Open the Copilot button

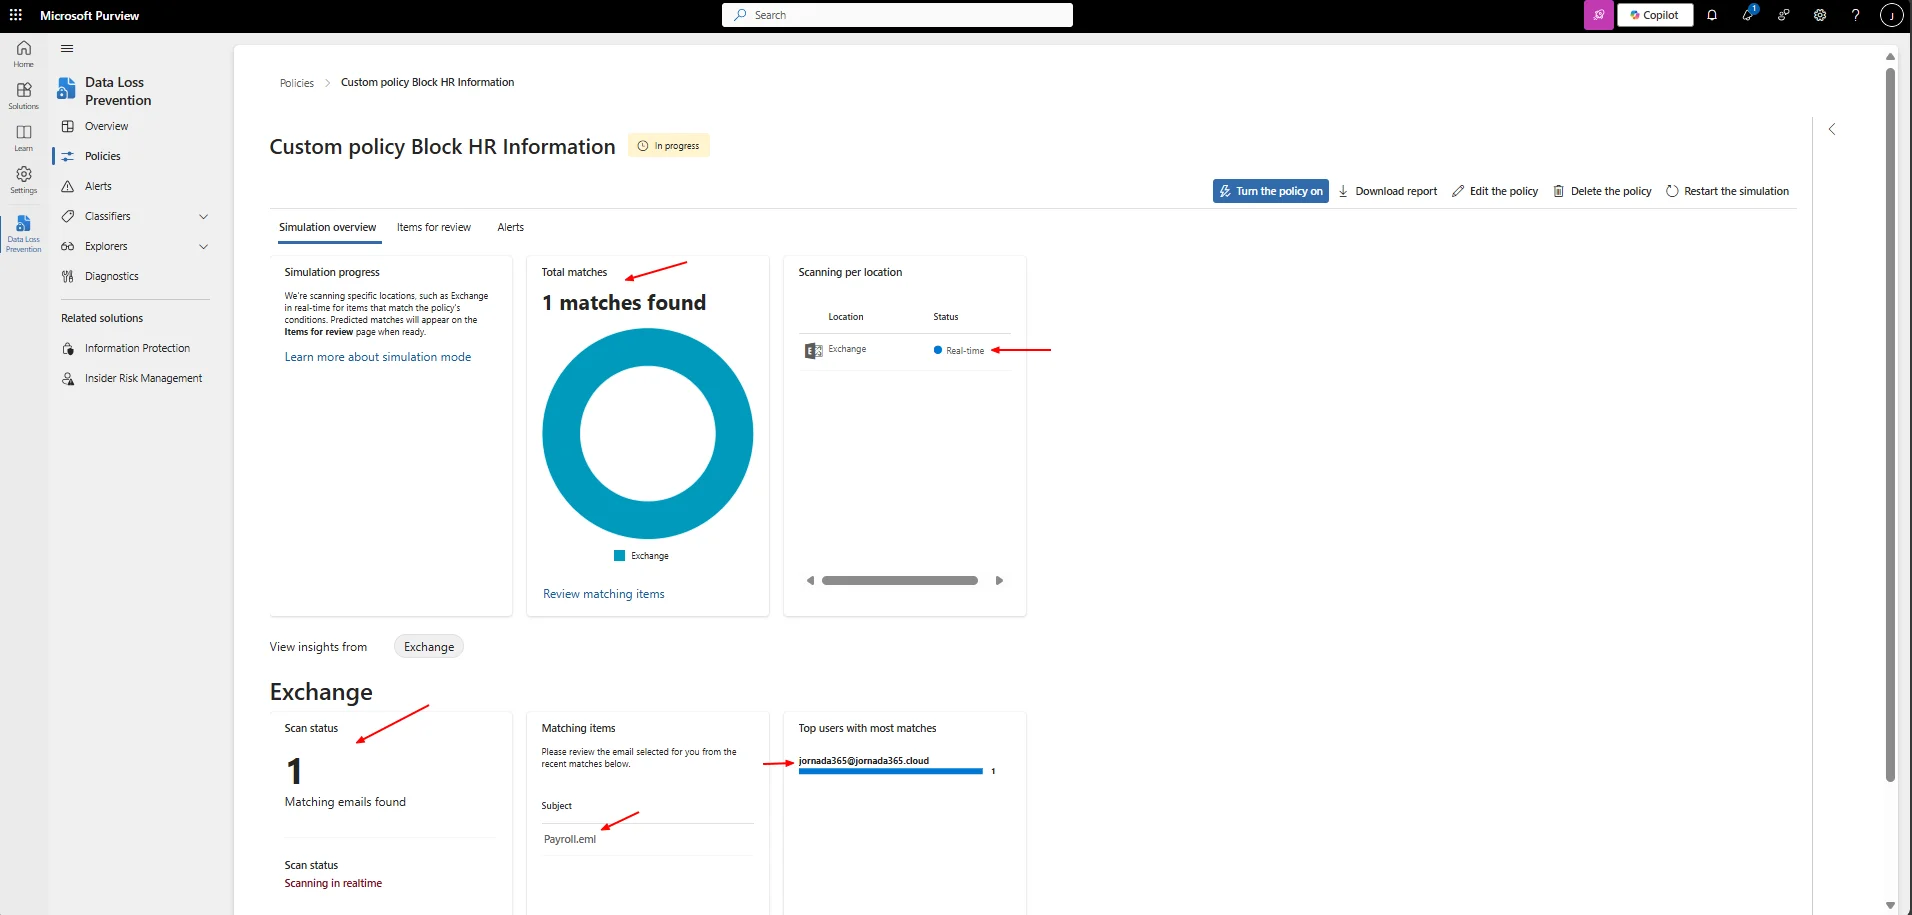click(x=1655, y=15)
